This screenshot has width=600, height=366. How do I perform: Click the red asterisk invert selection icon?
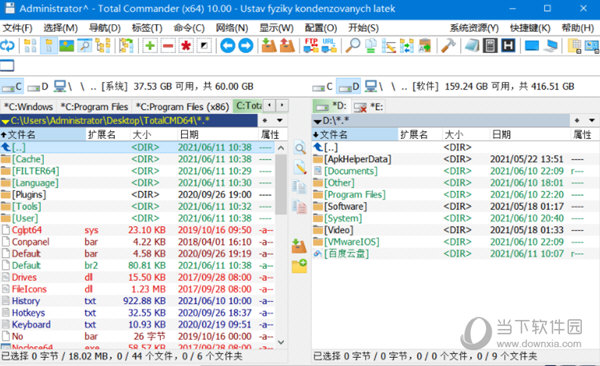(186, 46)
